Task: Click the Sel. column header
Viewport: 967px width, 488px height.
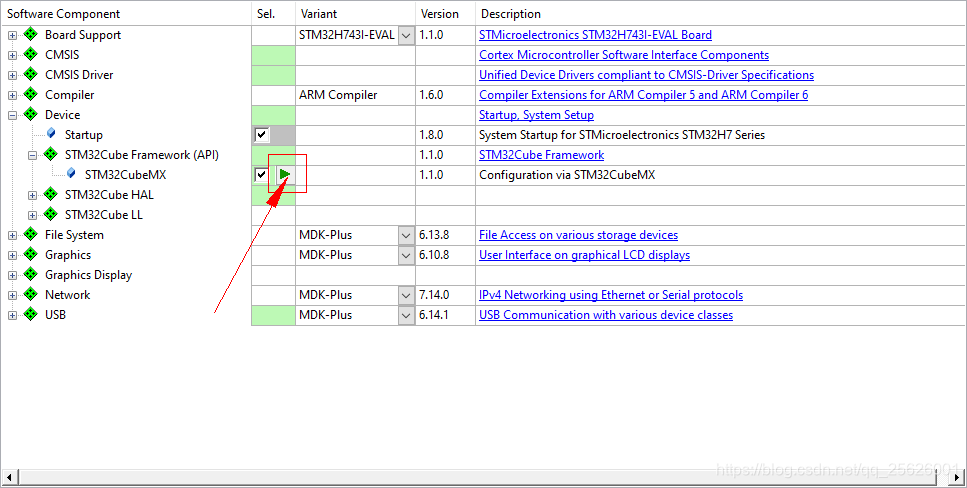Action: click(273, 14)
